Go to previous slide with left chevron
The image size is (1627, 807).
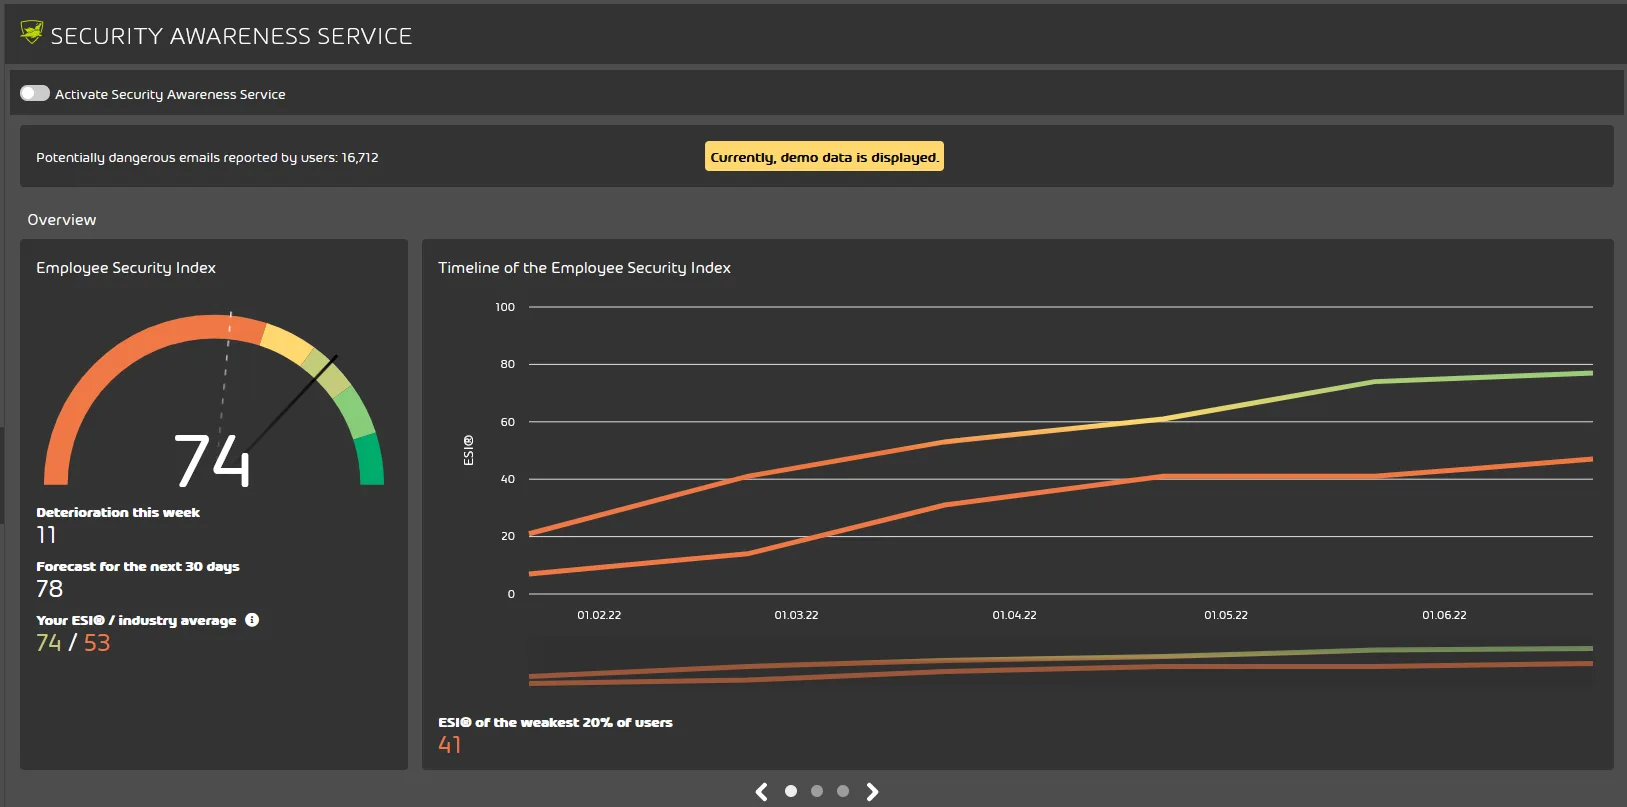click(762, 792)
